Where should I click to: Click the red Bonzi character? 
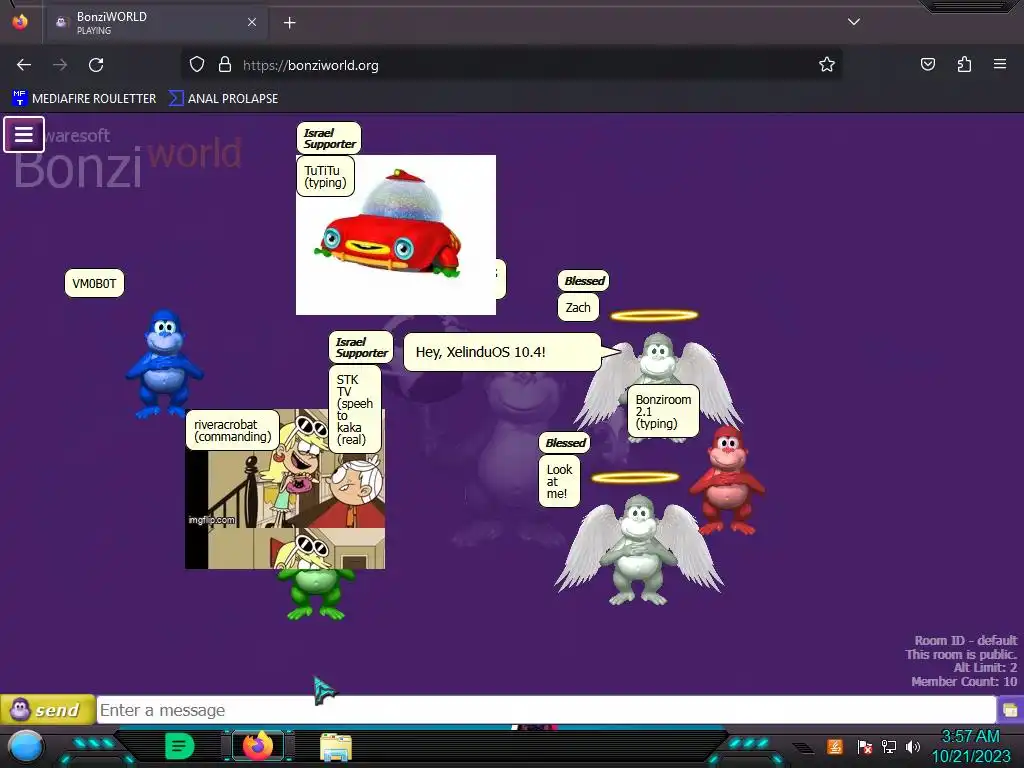pyautogui.click(x=728, y=480)
